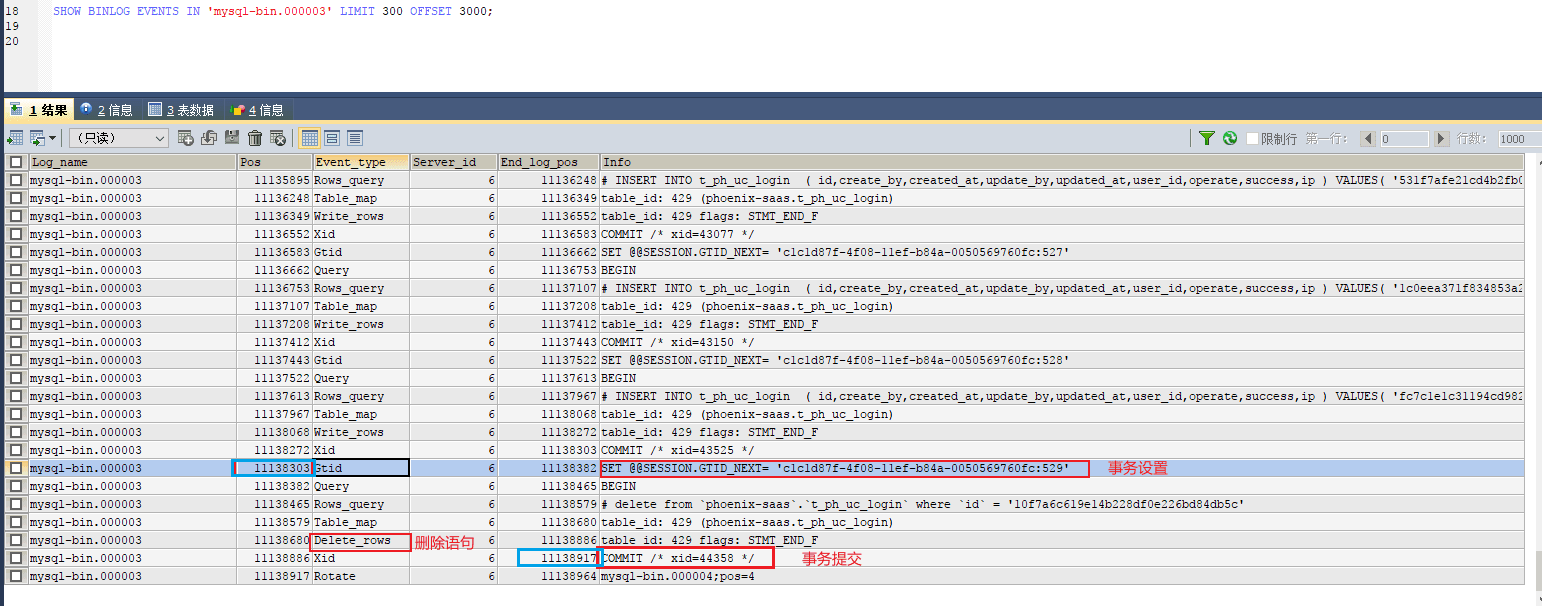This screenshot has width=1542, height=606.
Task: Select the GTID_NEXT cell ending in :527
Action: point(1062,252)
